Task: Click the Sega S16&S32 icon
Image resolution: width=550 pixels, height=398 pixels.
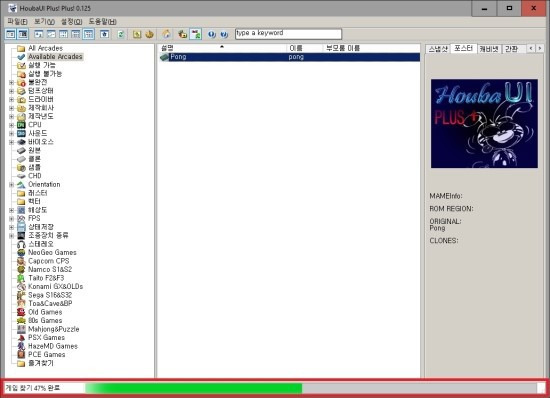Action: (x=21, y=295)
